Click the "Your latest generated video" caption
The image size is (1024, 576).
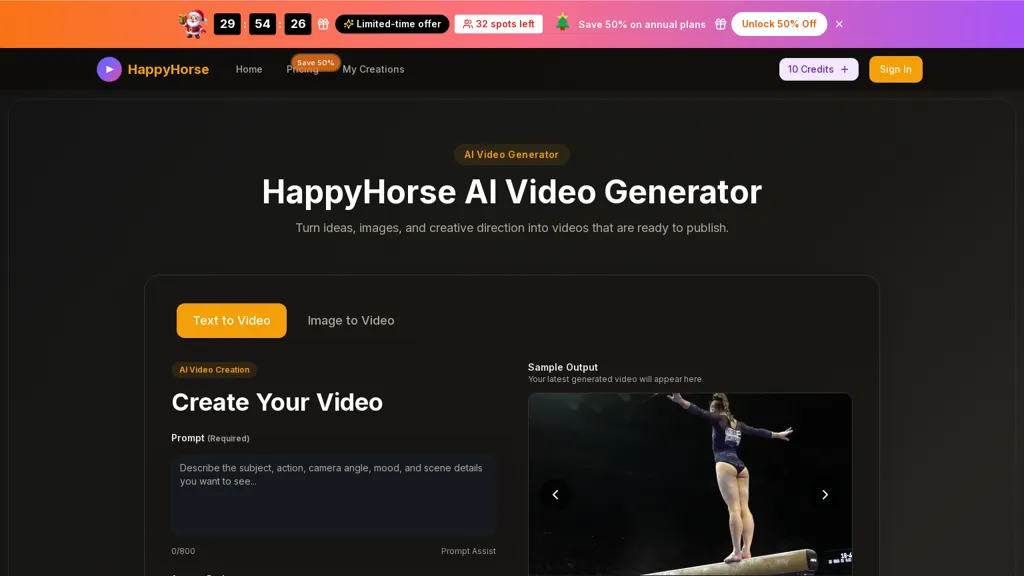coord(615,379)
